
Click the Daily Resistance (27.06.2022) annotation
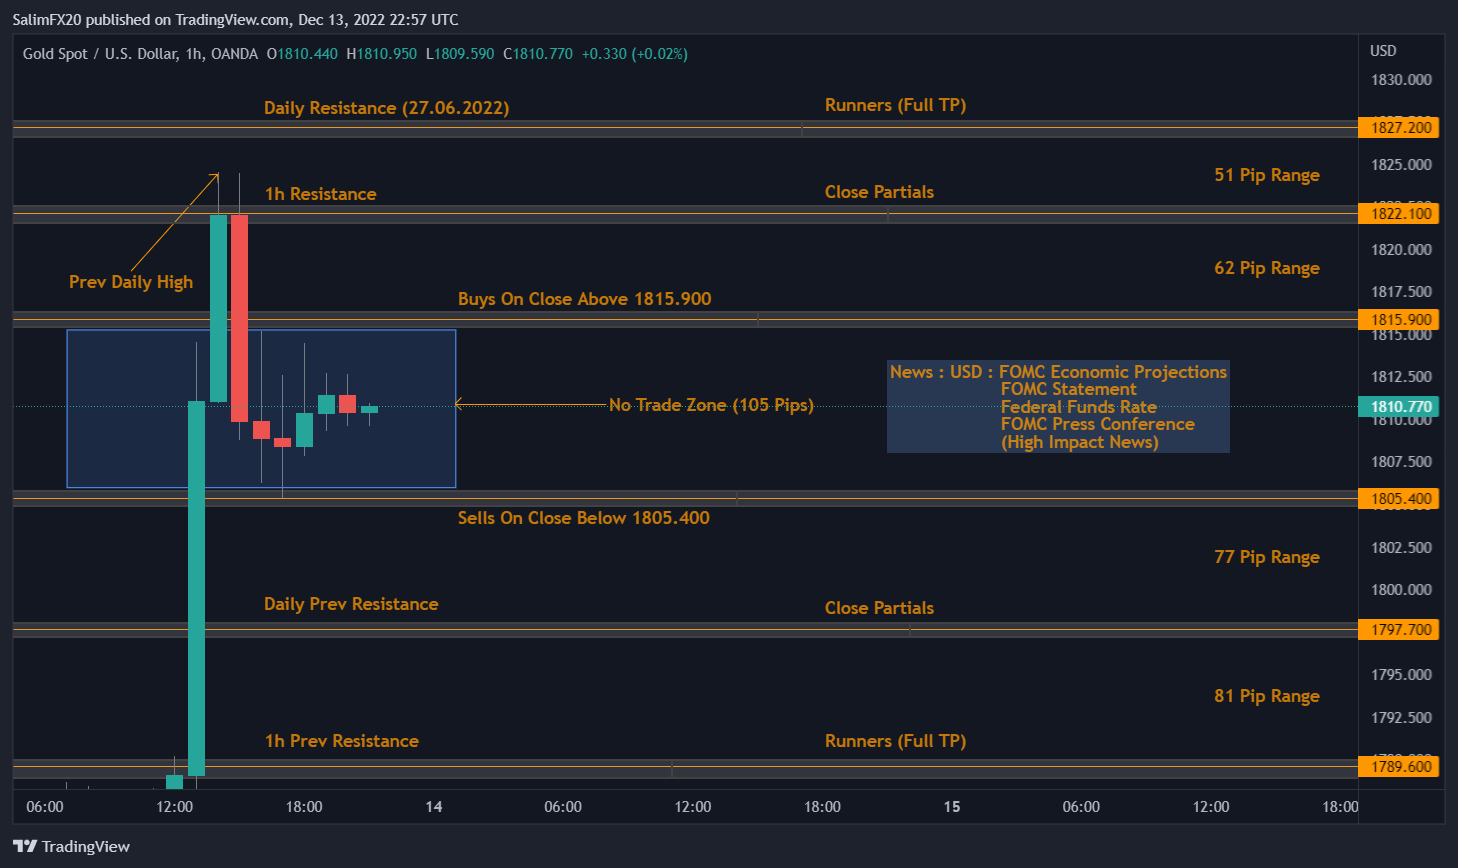386,108
